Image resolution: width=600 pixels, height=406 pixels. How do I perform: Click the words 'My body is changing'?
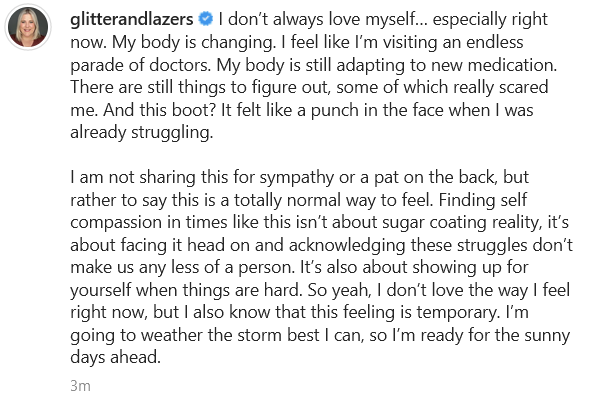click(193, 42)
